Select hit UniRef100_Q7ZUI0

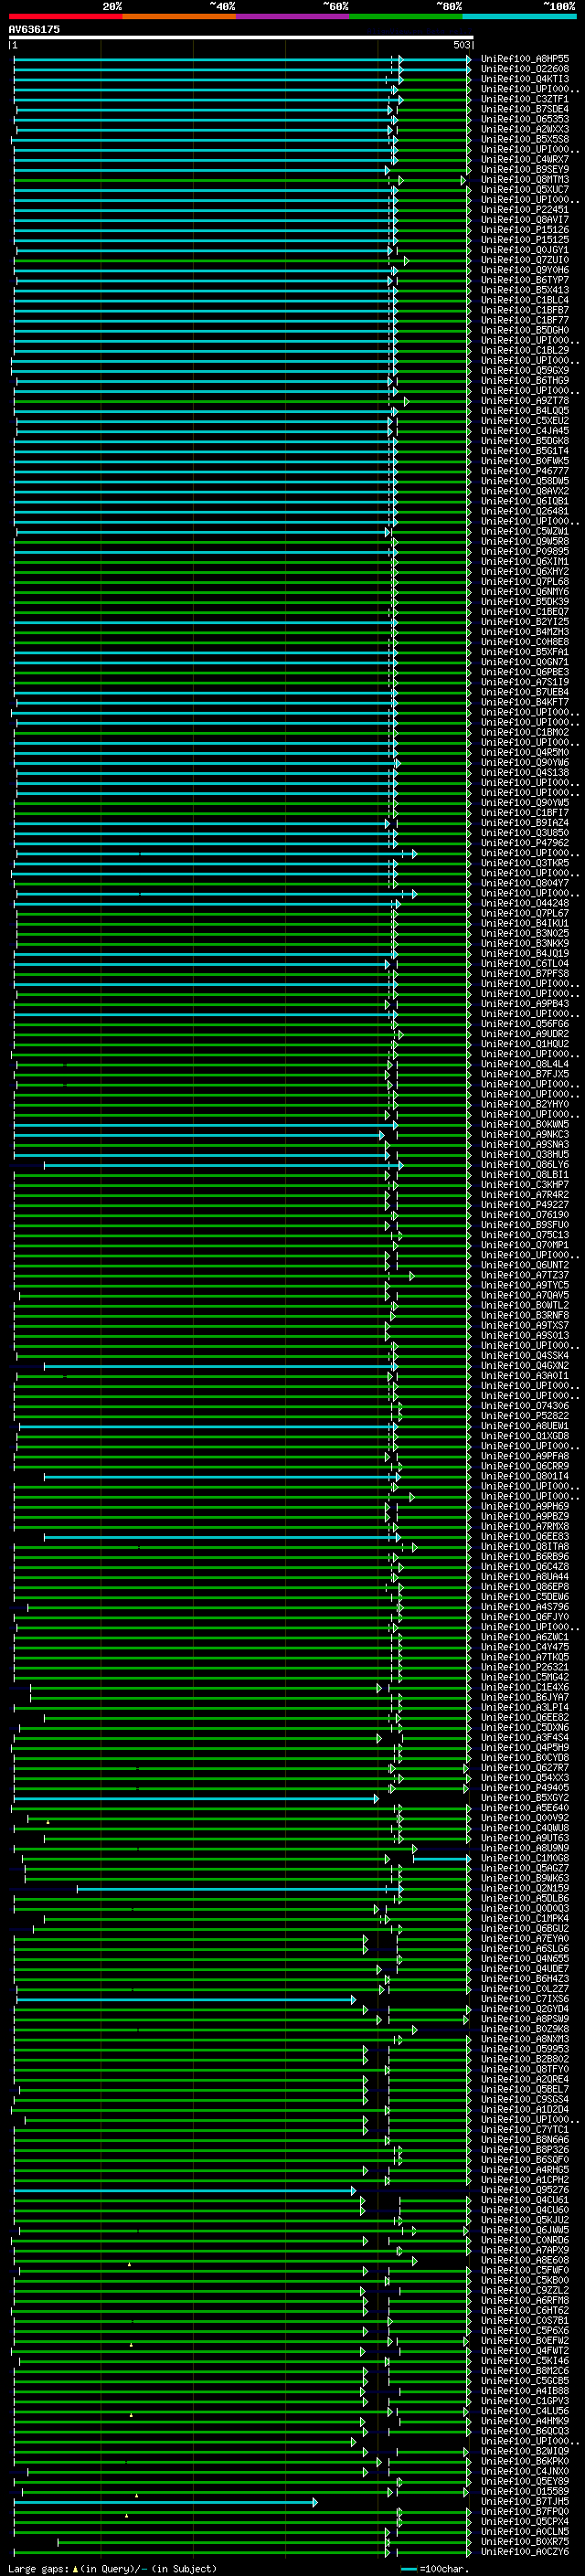coord(525,260)
